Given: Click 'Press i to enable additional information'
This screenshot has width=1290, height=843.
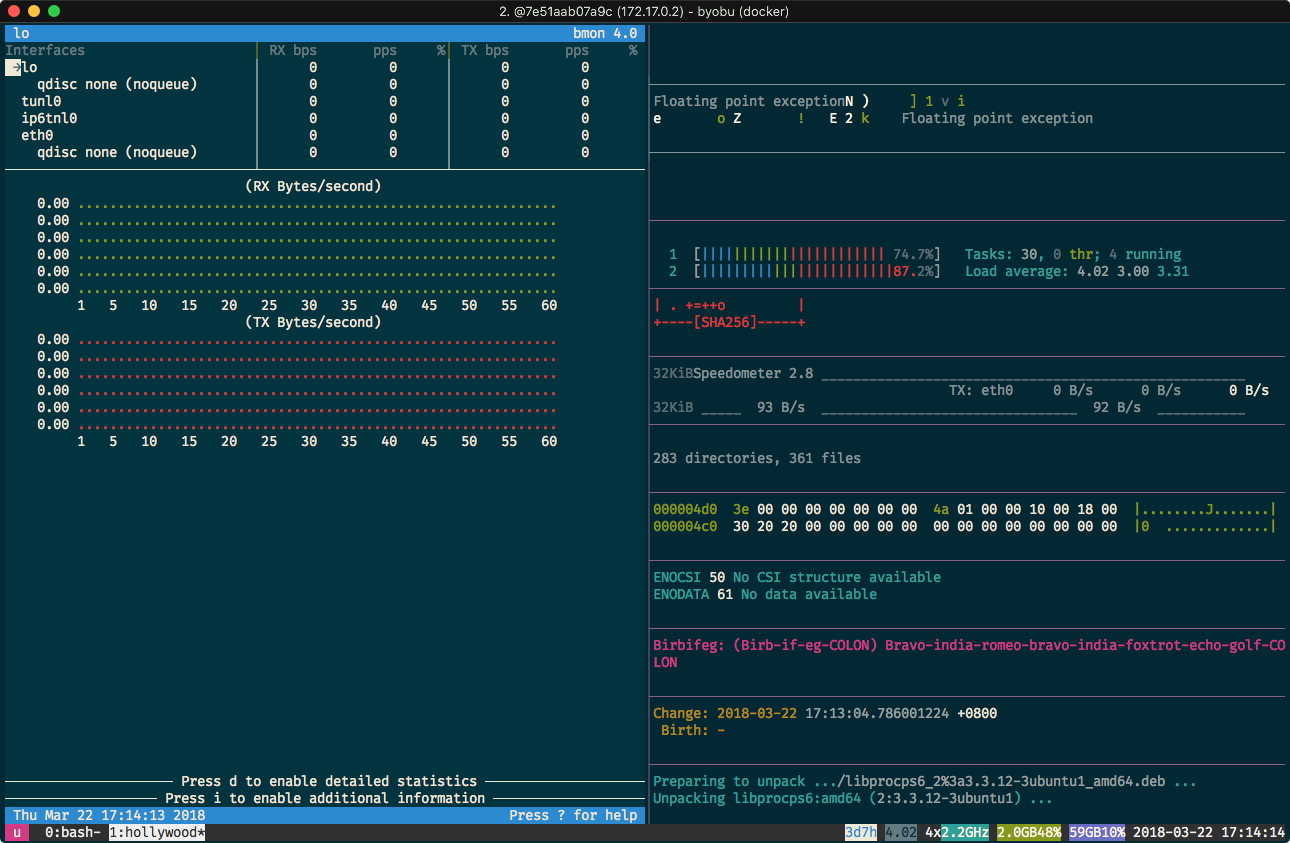Looking at the screenshot, I should click(325, 798).
